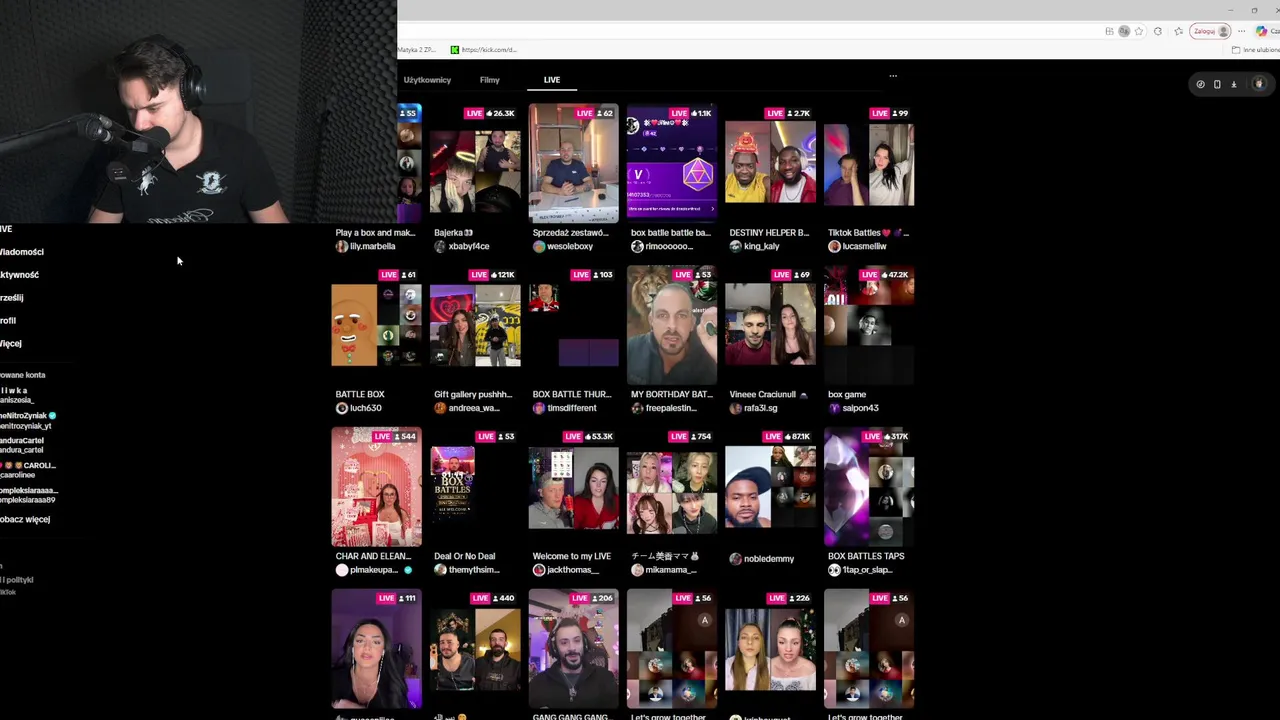Image resolution: width=1280 pixels, height=720 pixels.
Task: Click the mikamama_ profile avatar icon
Action: tap(637, 570)
